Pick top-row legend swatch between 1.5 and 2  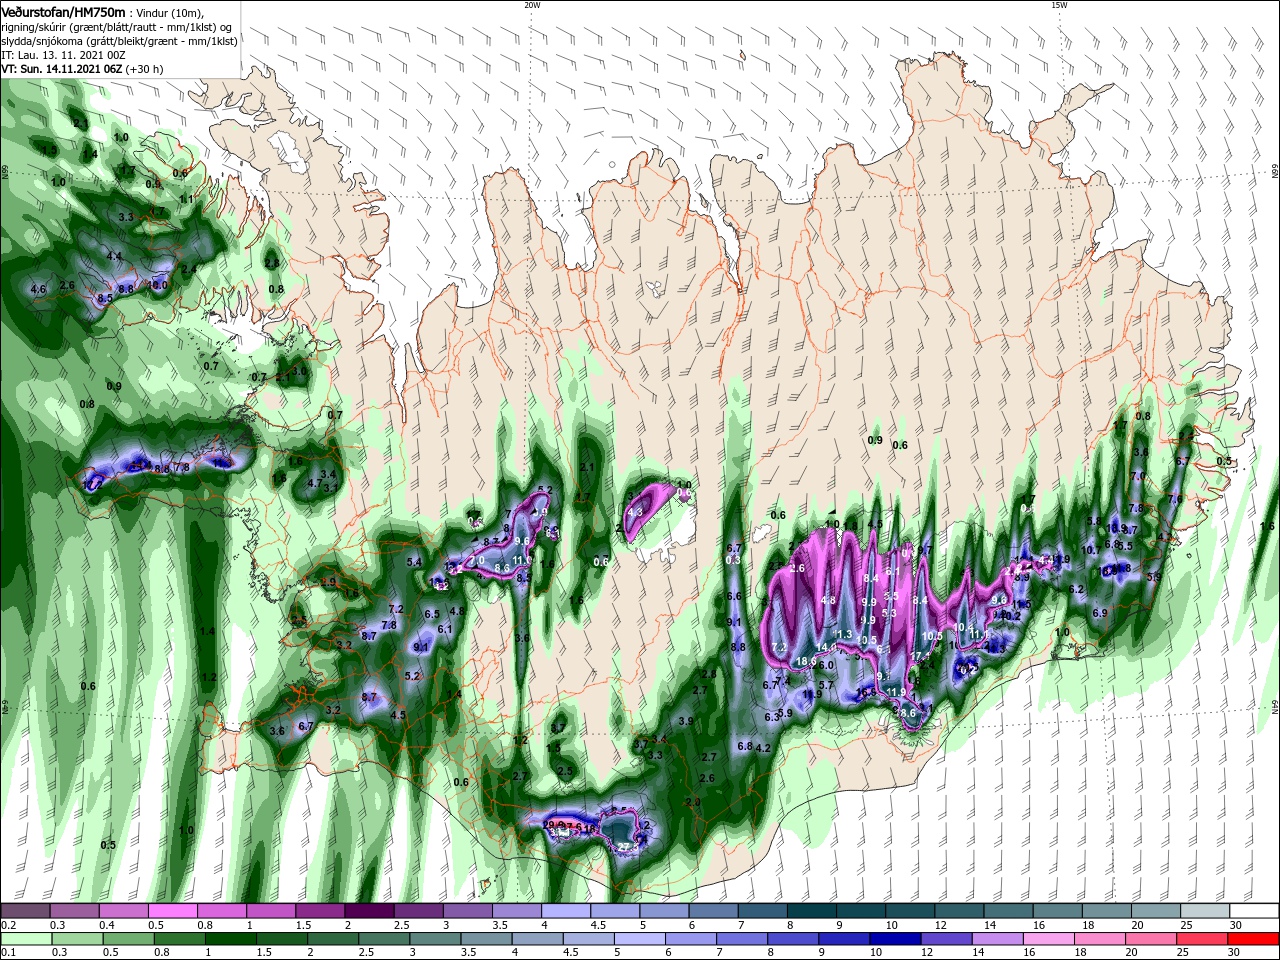320,911
